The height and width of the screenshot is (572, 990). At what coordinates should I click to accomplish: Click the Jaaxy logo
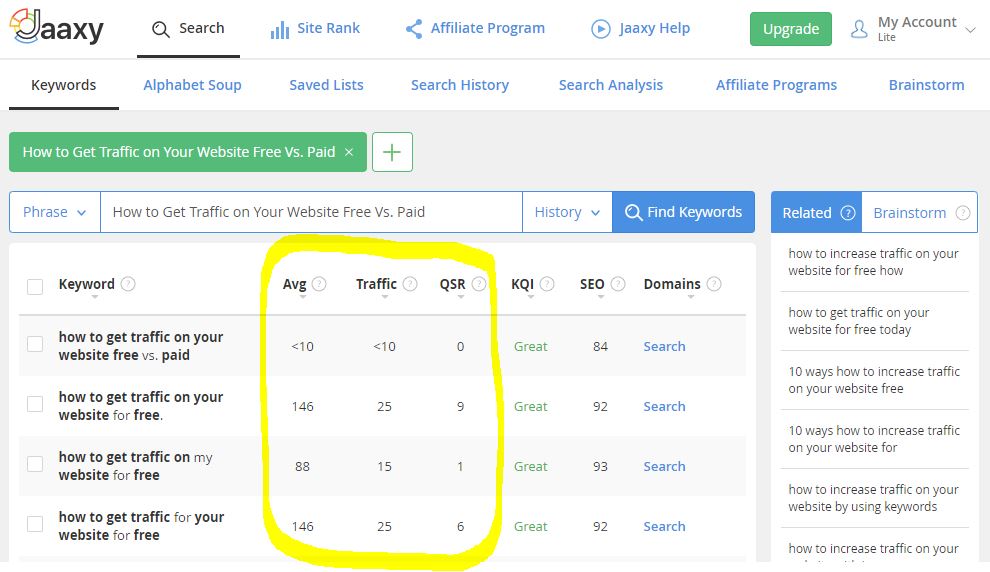coord(56,27)
